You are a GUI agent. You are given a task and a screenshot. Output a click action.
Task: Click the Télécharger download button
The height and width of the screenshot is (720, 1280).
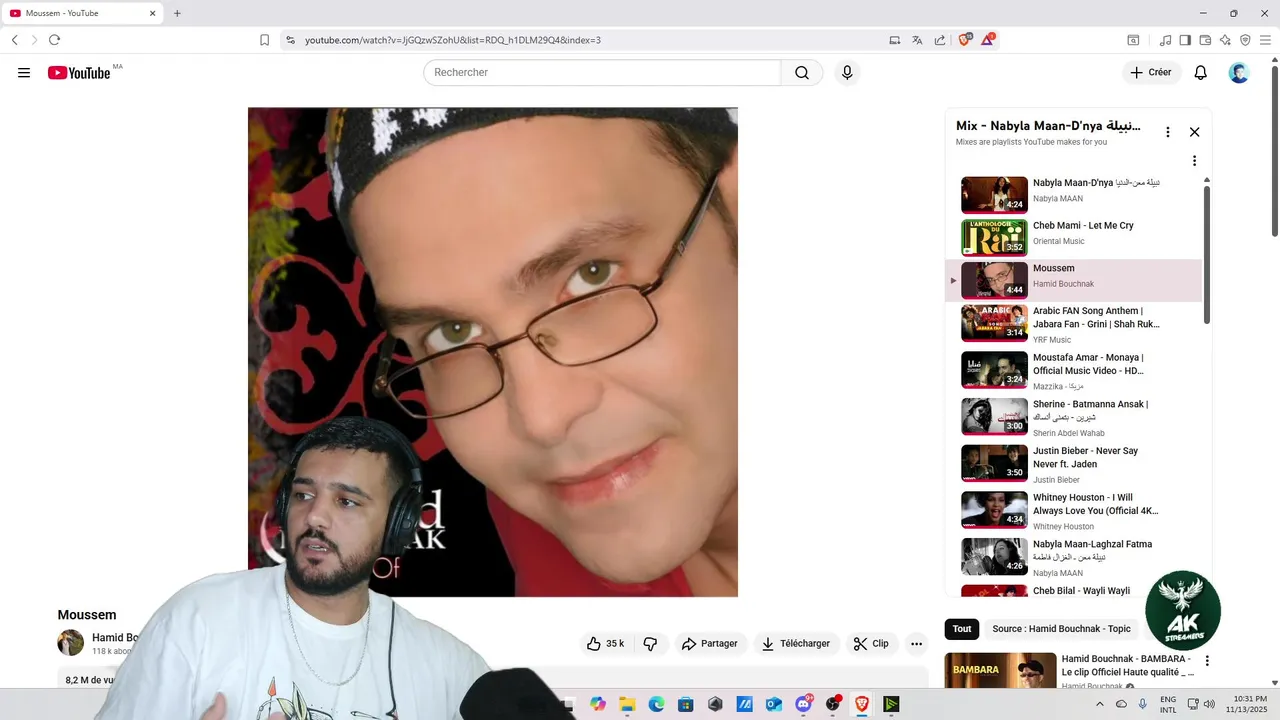click(796, 644)
